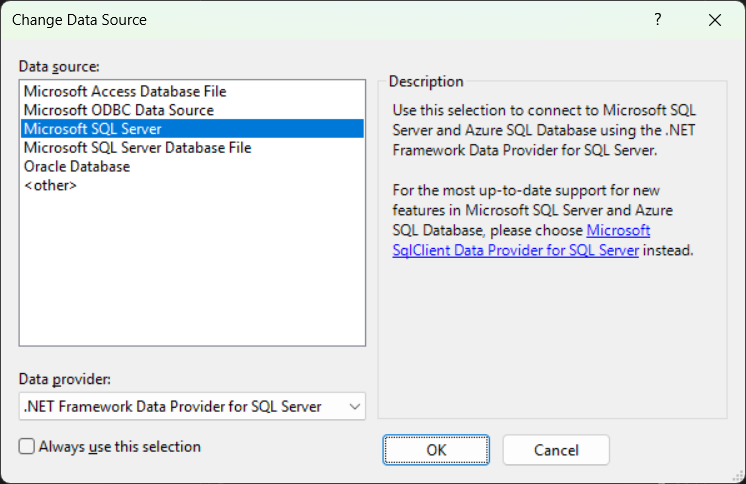Select Microsoft ODBC Data Source entry

pyautogui.click(x=192, y=110)
